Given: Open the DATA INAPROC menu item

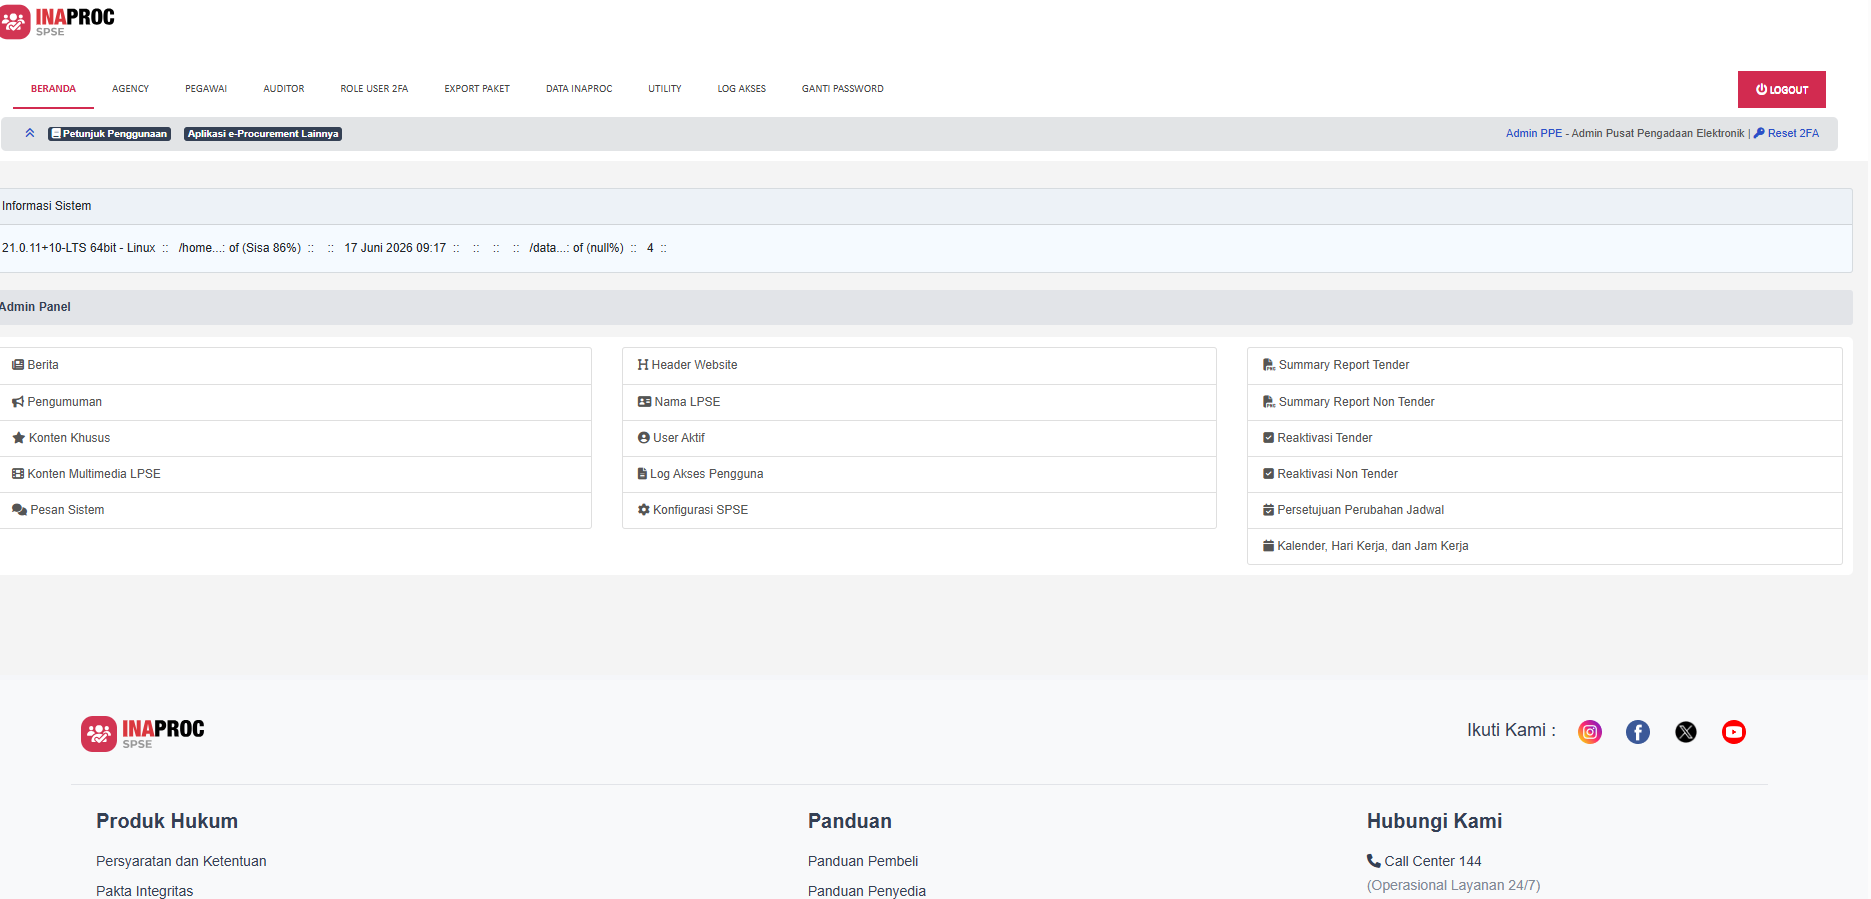Looking at the screenshot, I should (x=579, y=89).
